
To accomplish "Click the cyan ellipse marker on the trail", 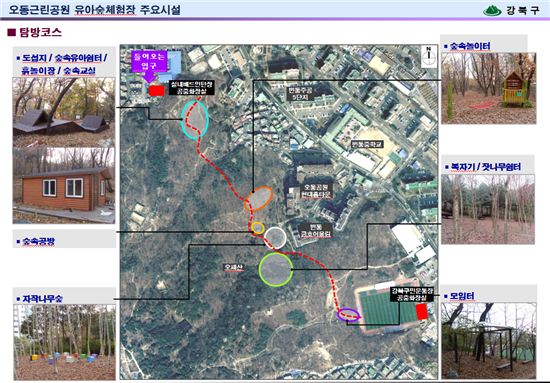I will 195,120.
